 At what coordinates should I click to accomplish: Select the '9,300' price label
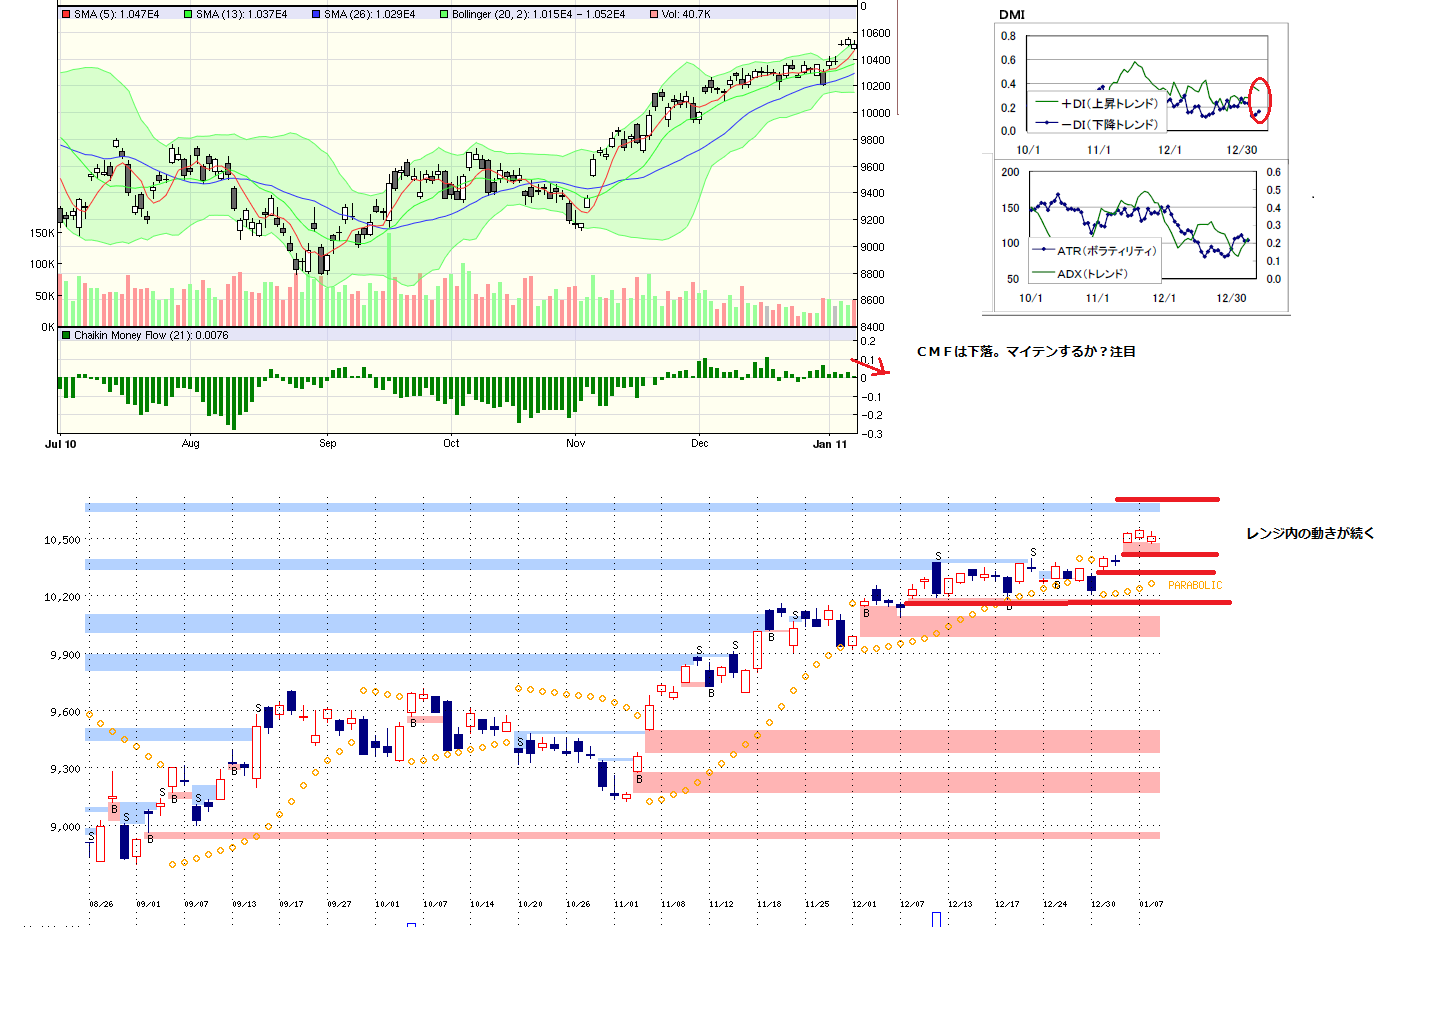(65, 769)
